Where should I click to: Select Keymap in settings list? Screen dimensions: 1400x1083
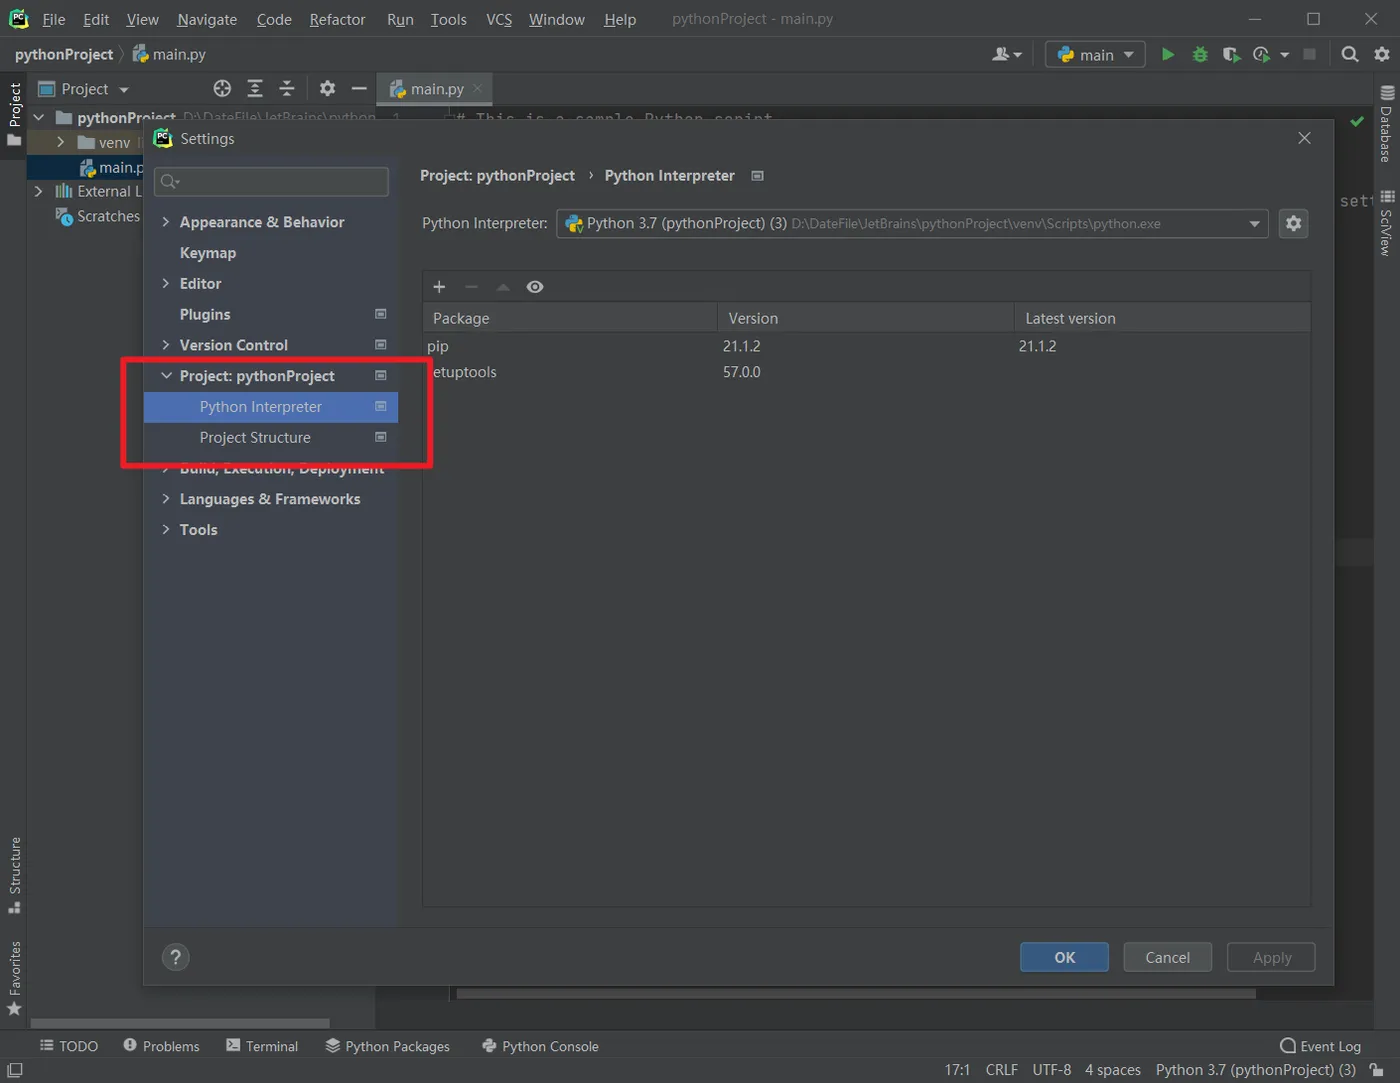[x=208, y=253]
